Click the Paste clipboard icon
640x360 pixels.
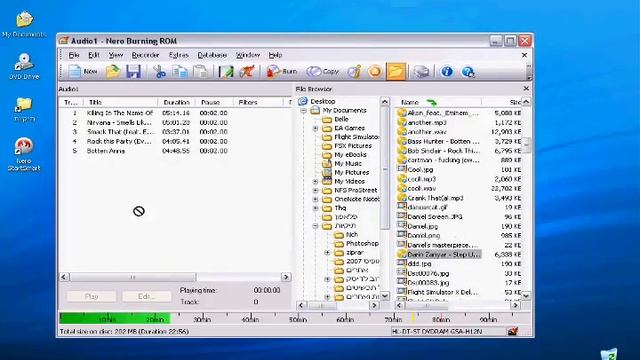pyautogui.click(x=200, y=71)
